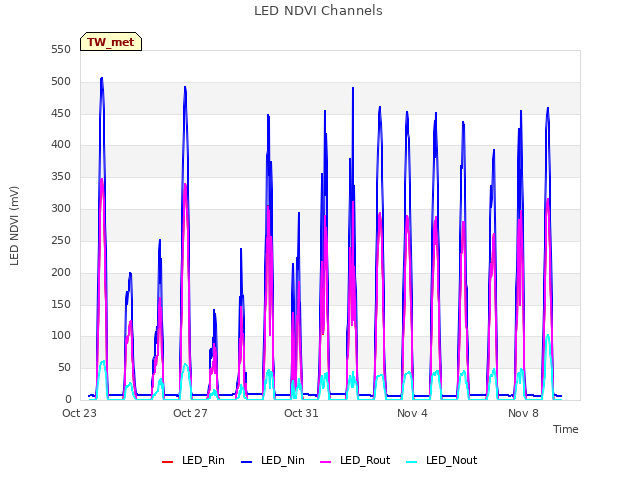Click the Oct 31 x-axis tick label
The width and height of the screenshot is (640, 480).
(301, 413)
